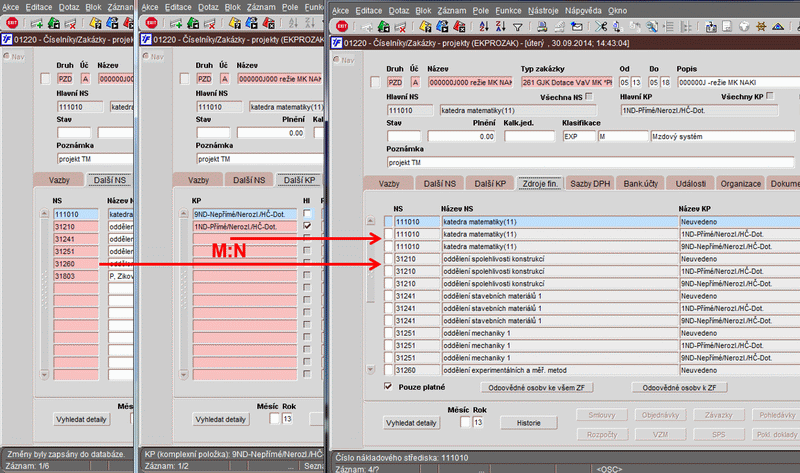Uncheck the Pouze platné checkbox
The height and width of the screenshot is (473, 800).
[x=388, y=386]
